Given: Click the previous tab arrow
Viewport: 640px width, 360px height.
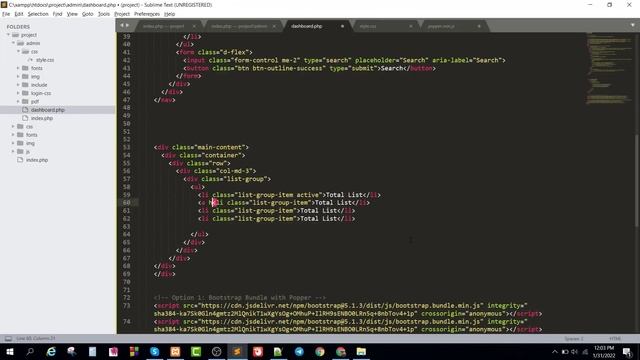Looking at the screenshot, I should 122,25.
